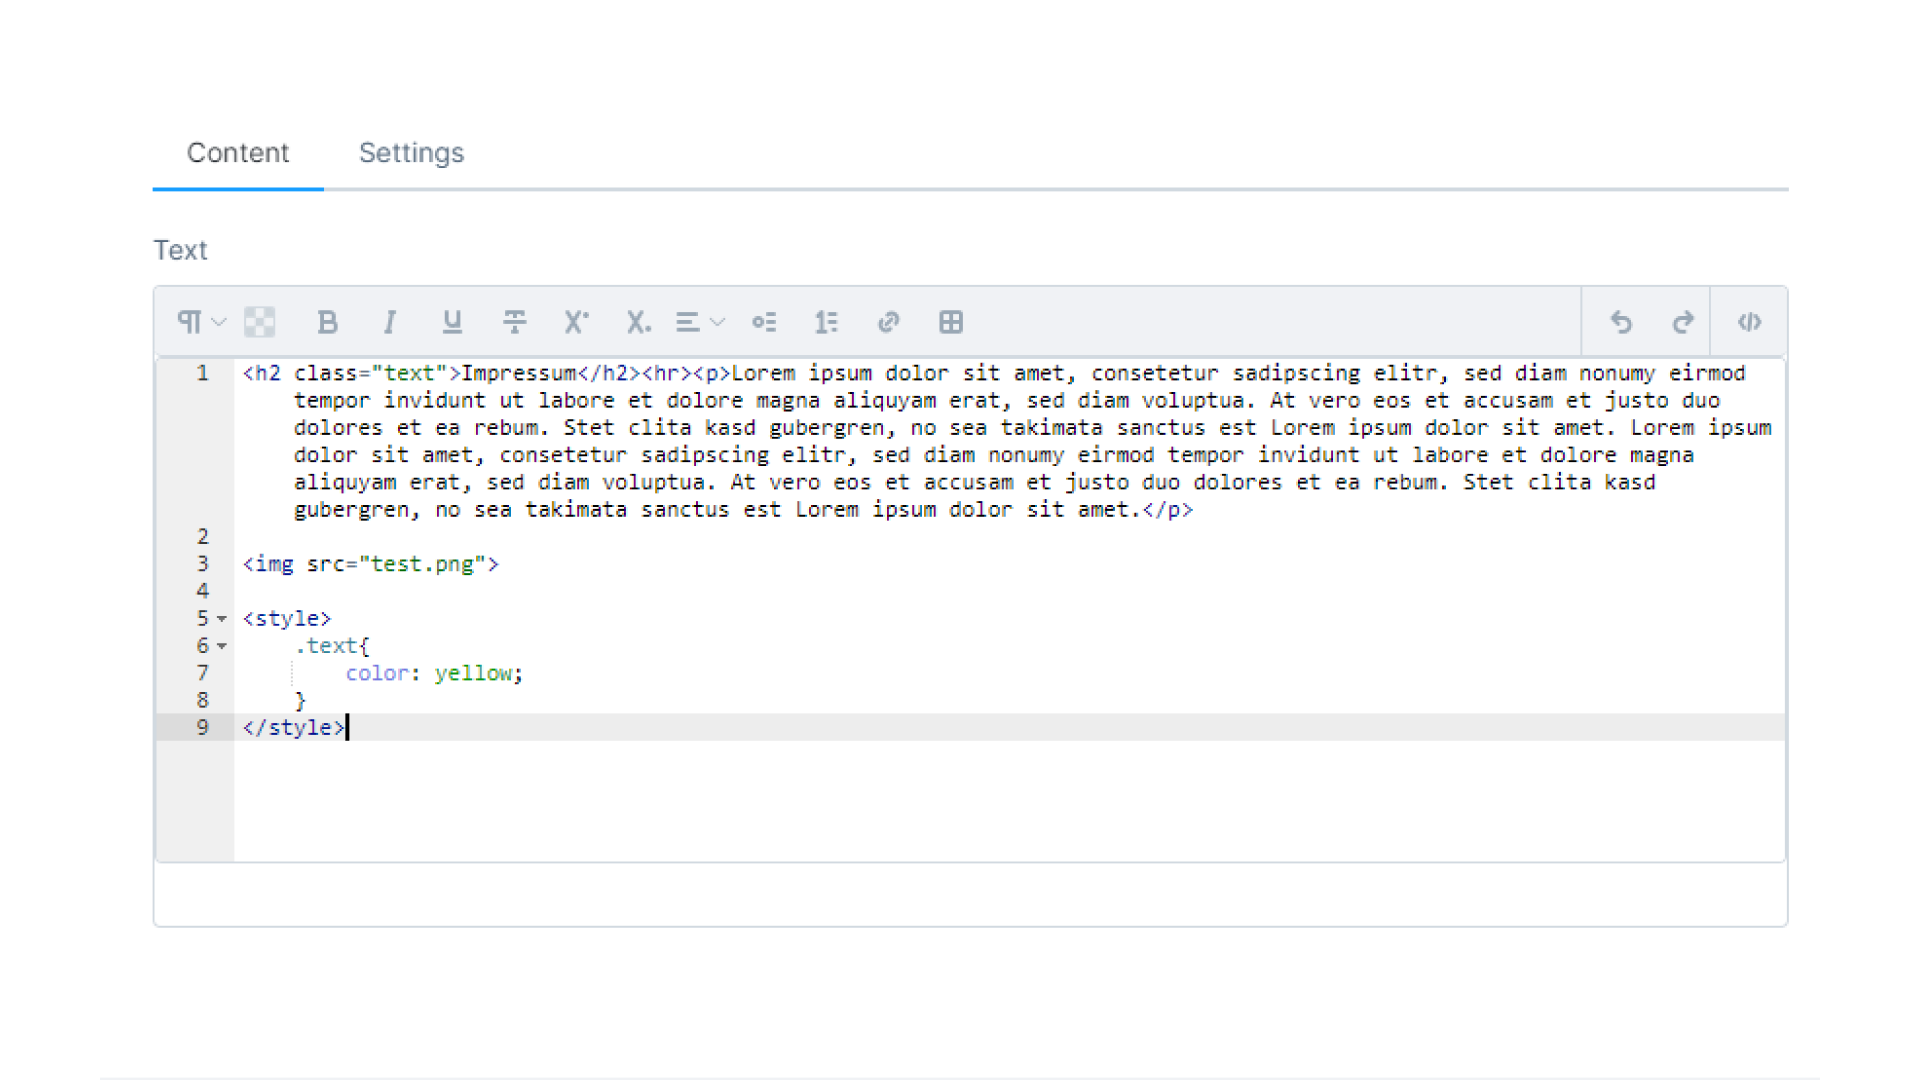Click line number 7 in the gutter
This screenshot has height=1080, width=1920.
click(x=202, y=673)
